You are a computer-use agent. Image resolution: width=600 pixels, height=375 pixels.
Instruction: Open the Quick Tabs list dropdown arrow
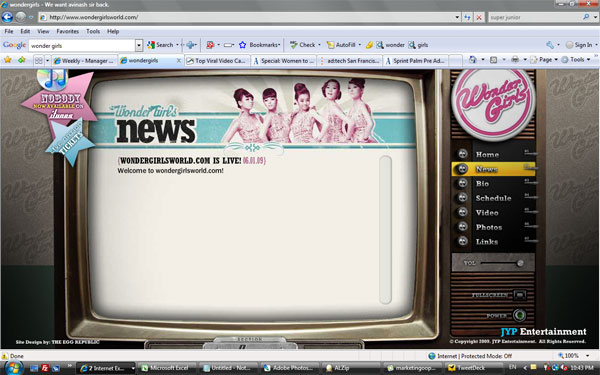click(47, 60)
